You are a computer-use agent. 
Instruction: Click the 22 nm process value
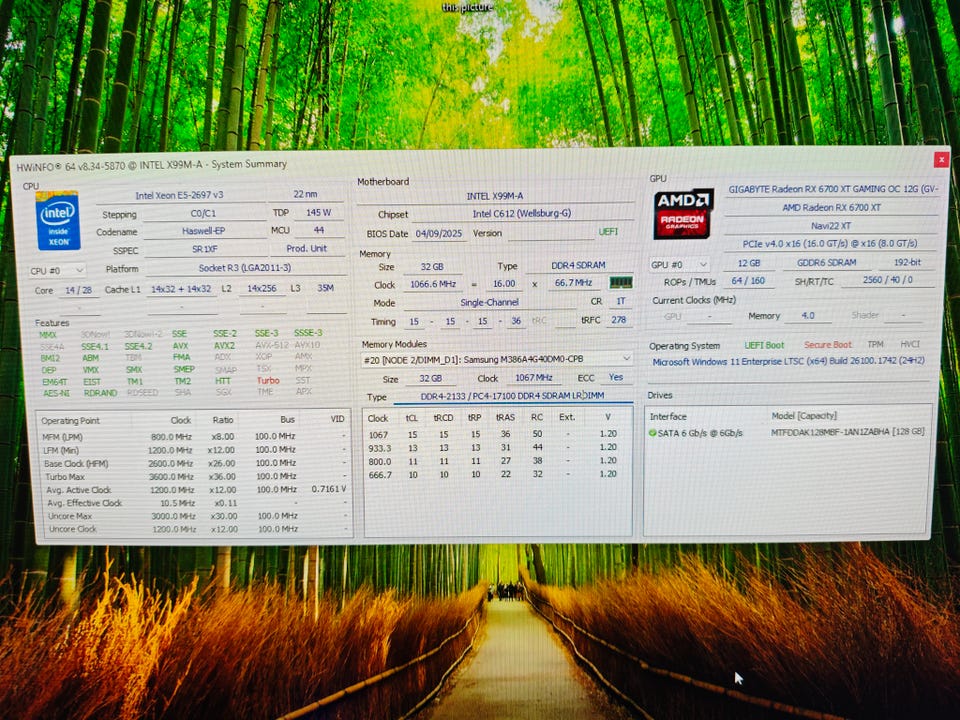point(305,194)
